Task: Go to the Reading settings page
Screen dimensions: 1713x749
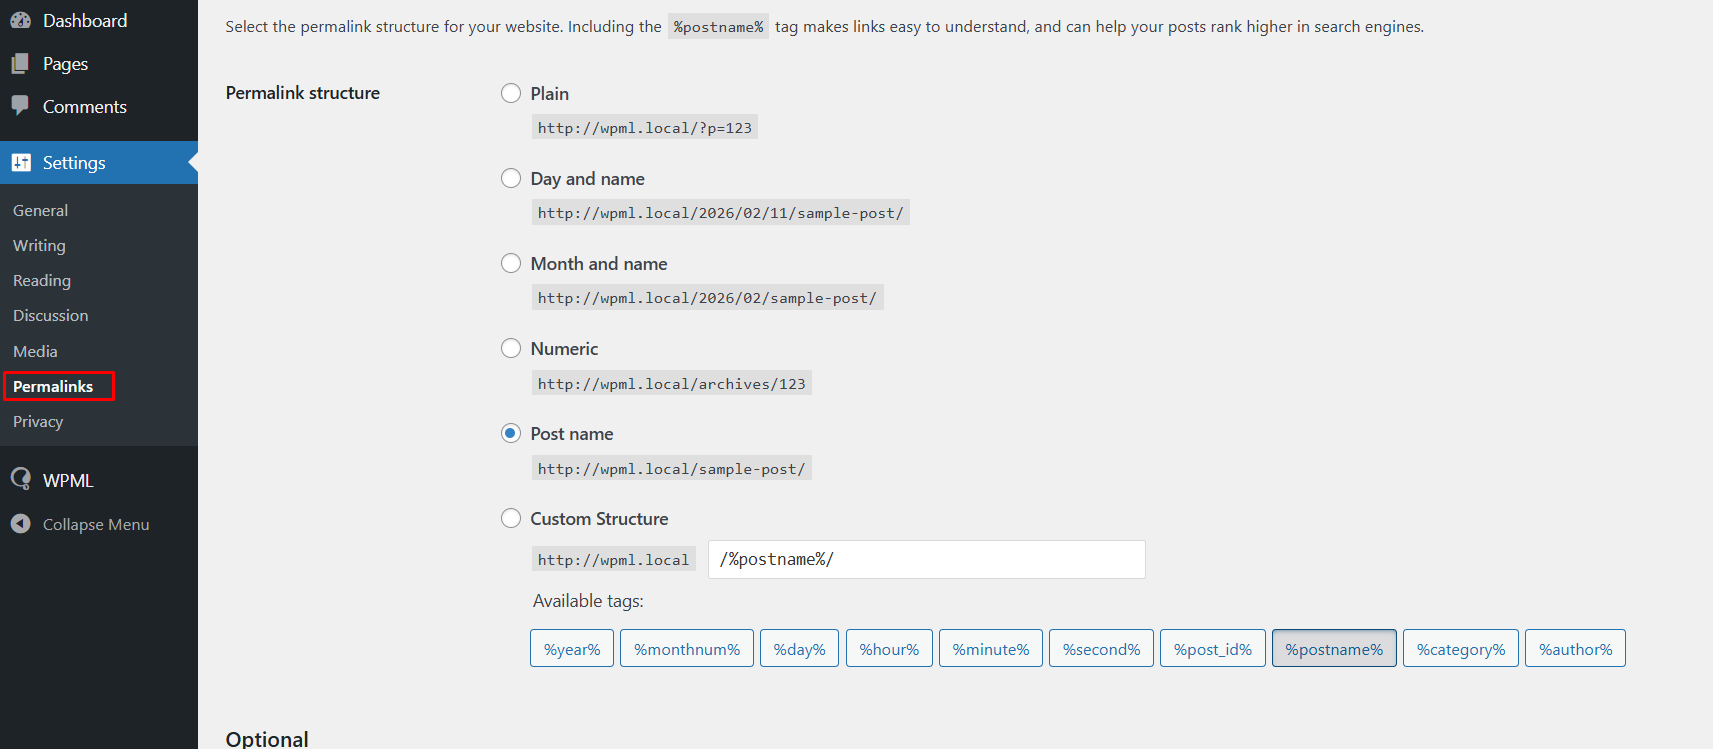Action: tap(42, 280)
